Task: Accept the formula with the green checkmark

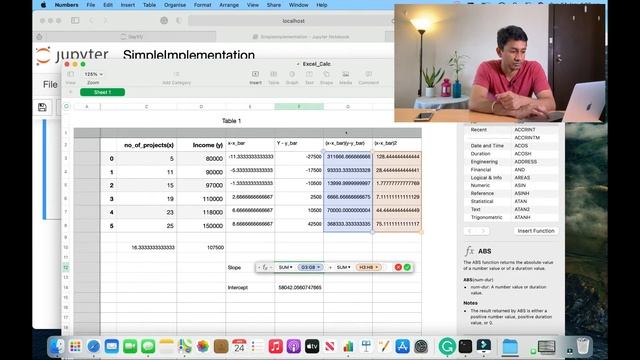Action: point(407,267)
